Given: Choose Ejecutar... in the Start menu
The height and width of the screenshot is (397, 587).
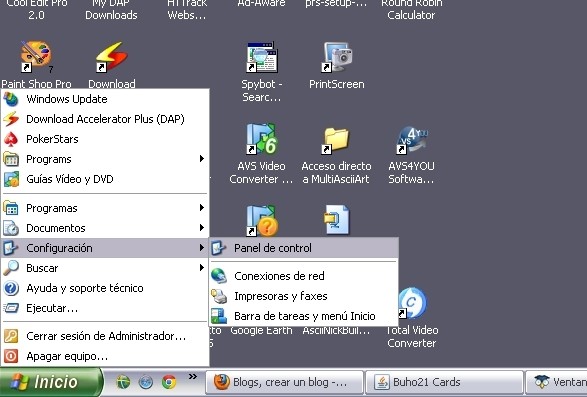Looking at the screenshot, I should click(x=105, y=308).
